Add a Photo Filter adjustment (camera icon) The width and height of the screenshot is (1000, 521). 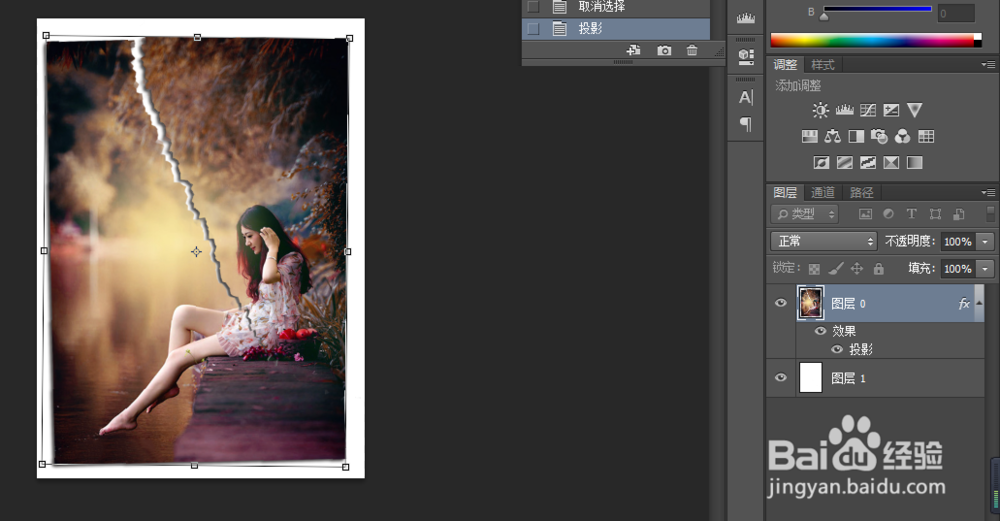point(879,136)
